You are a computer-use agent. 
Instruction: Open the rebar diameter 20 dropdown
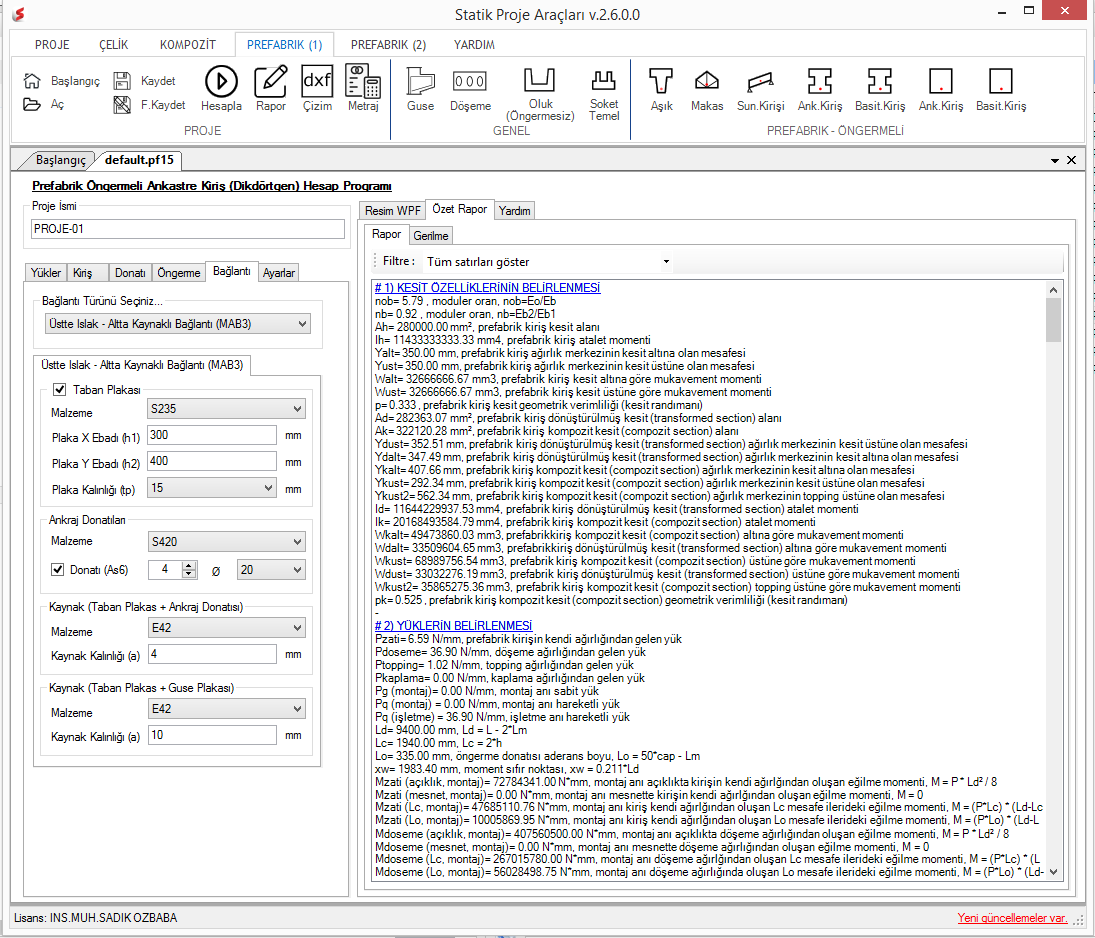pos(271,570)
